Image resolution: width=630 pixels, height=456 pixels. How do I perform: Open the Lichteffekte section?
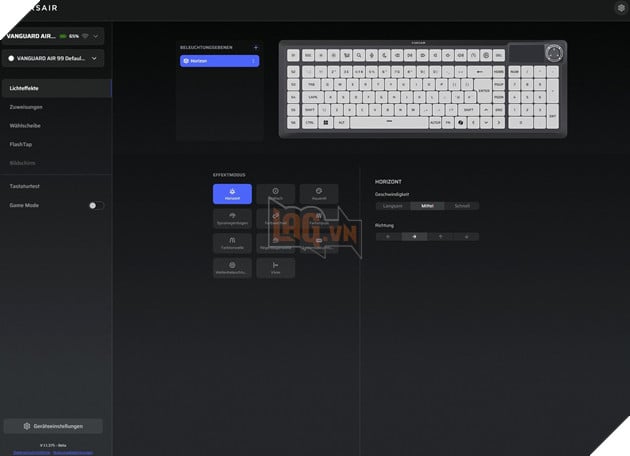point(56,88)
